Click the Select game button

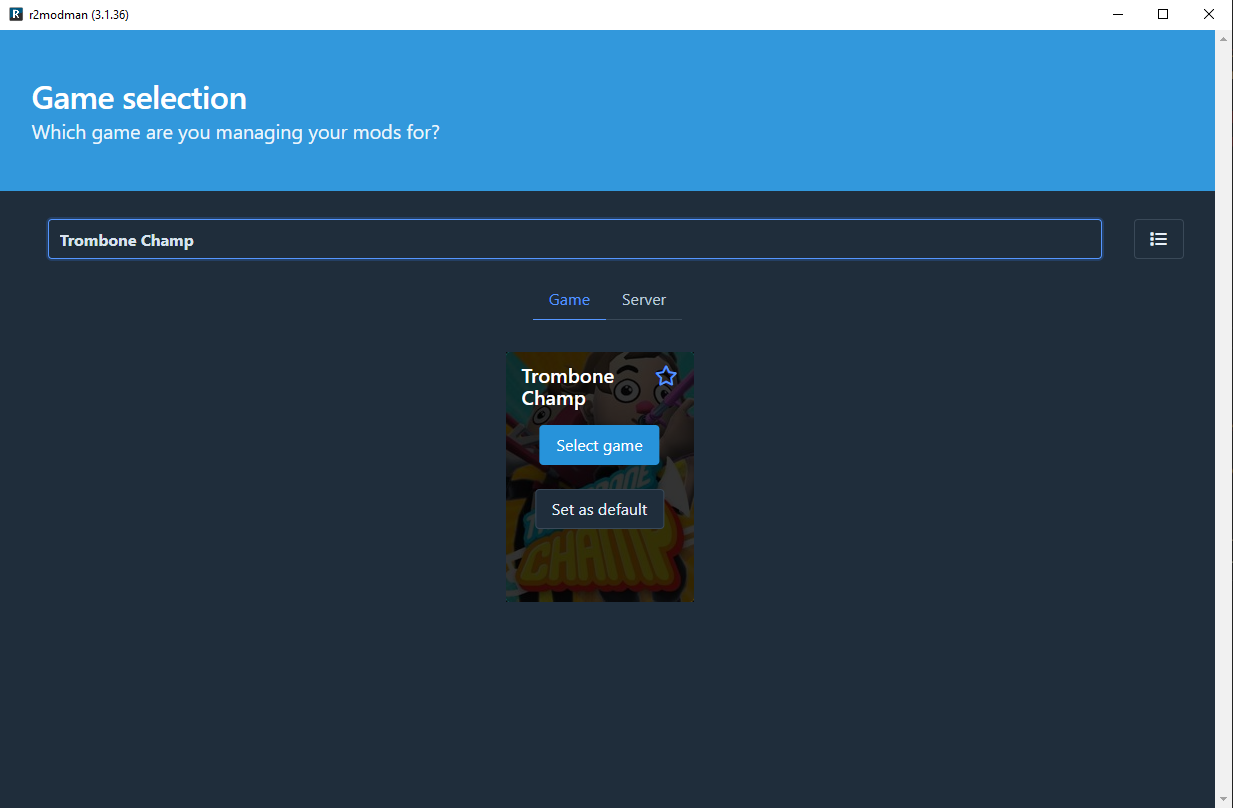(x=599, y=445)
